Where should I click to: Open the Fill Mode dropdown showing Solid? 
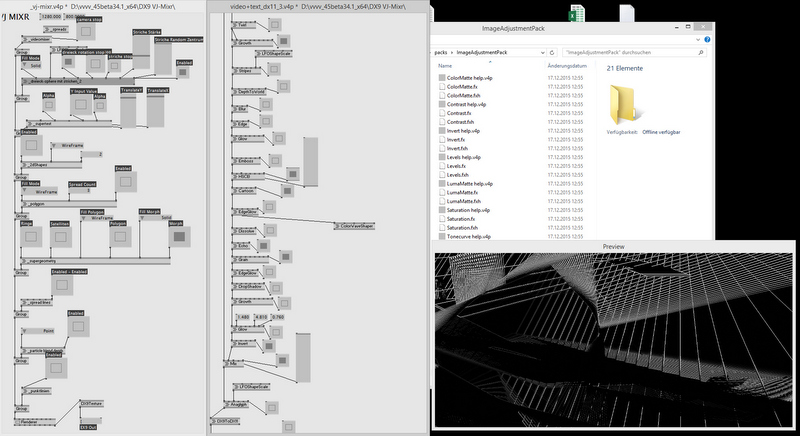pyautogui.click(x=33, y=66)
